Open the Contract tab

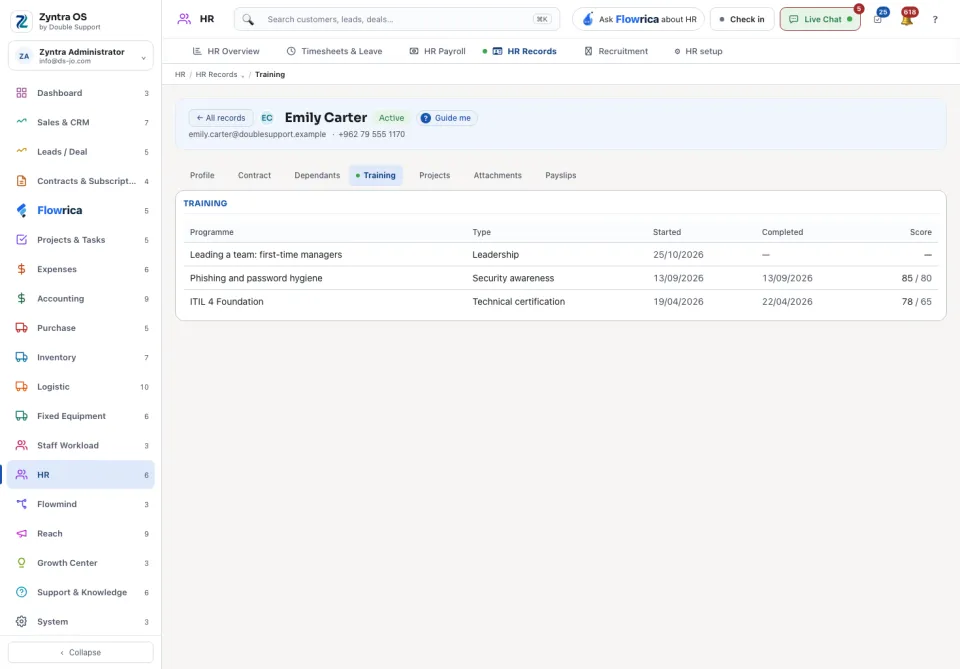coord(254,176)
